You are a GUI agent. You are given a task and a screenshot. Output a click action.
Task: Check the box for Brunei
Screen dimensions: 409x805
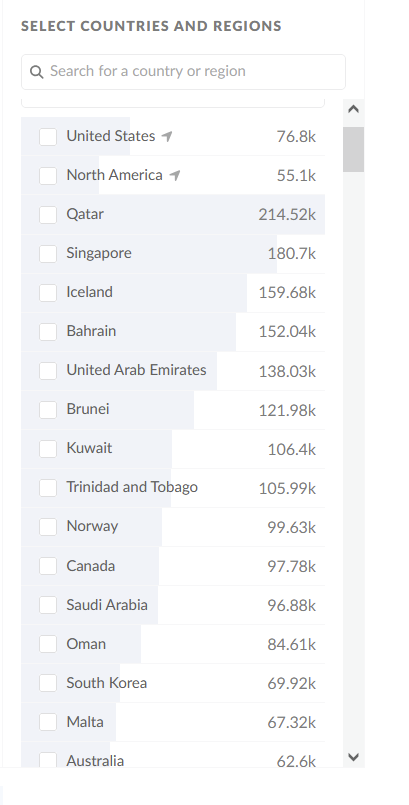pyautogui.click(x=48, y=410)
